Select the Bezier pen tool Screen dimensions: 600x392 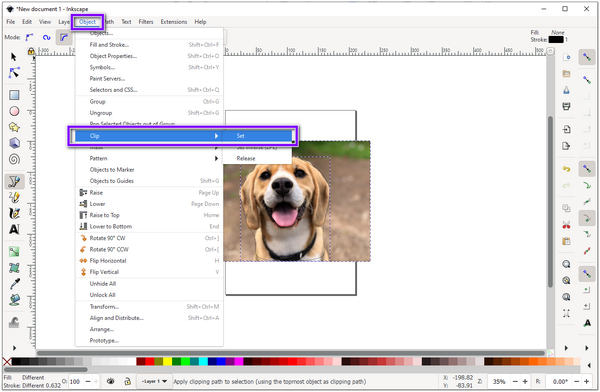click(14, 181)
